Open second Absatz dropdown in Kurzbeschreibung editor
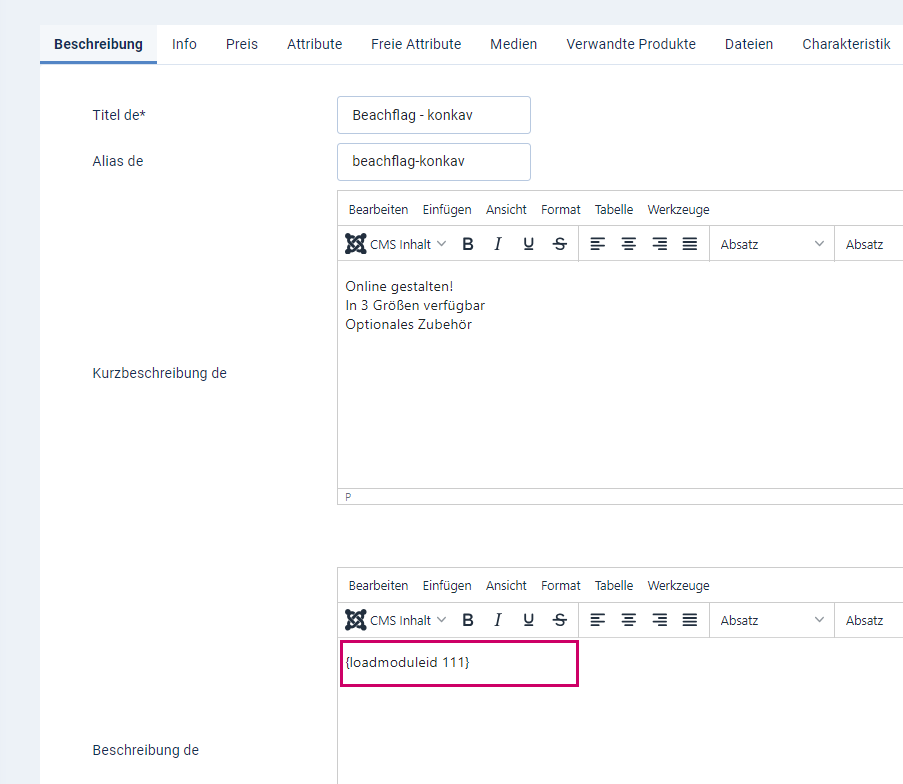The image size is (903, 784). [x=870, y=244]
